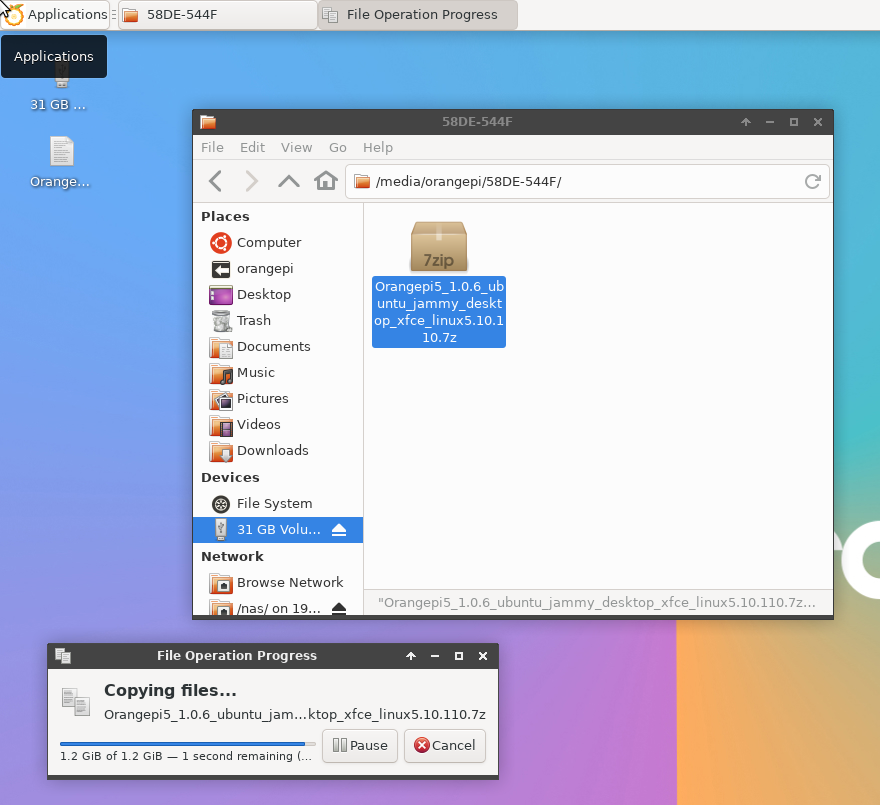This screenshot has width=880, height=805.
Task: Click the file manager title bar folder icon
Action: pos(208,122)
